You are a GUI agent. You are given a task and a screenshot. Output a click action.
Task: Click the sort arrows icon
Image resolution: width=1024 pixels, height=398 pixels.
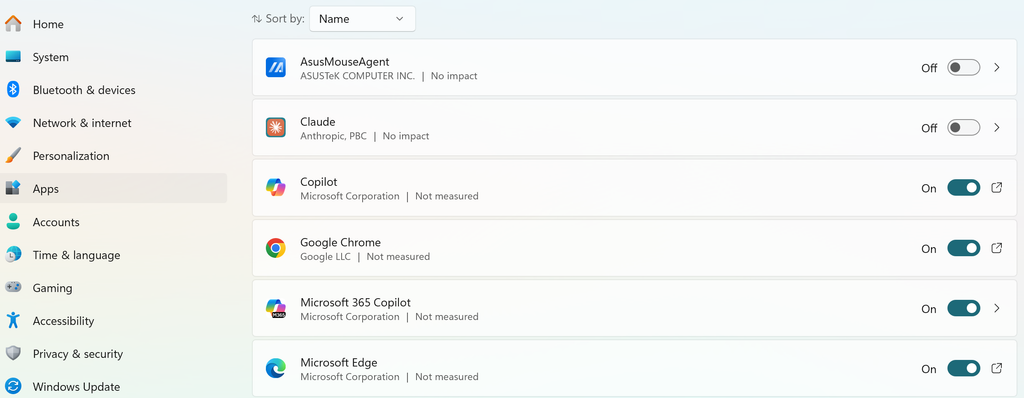click(257, 19)
